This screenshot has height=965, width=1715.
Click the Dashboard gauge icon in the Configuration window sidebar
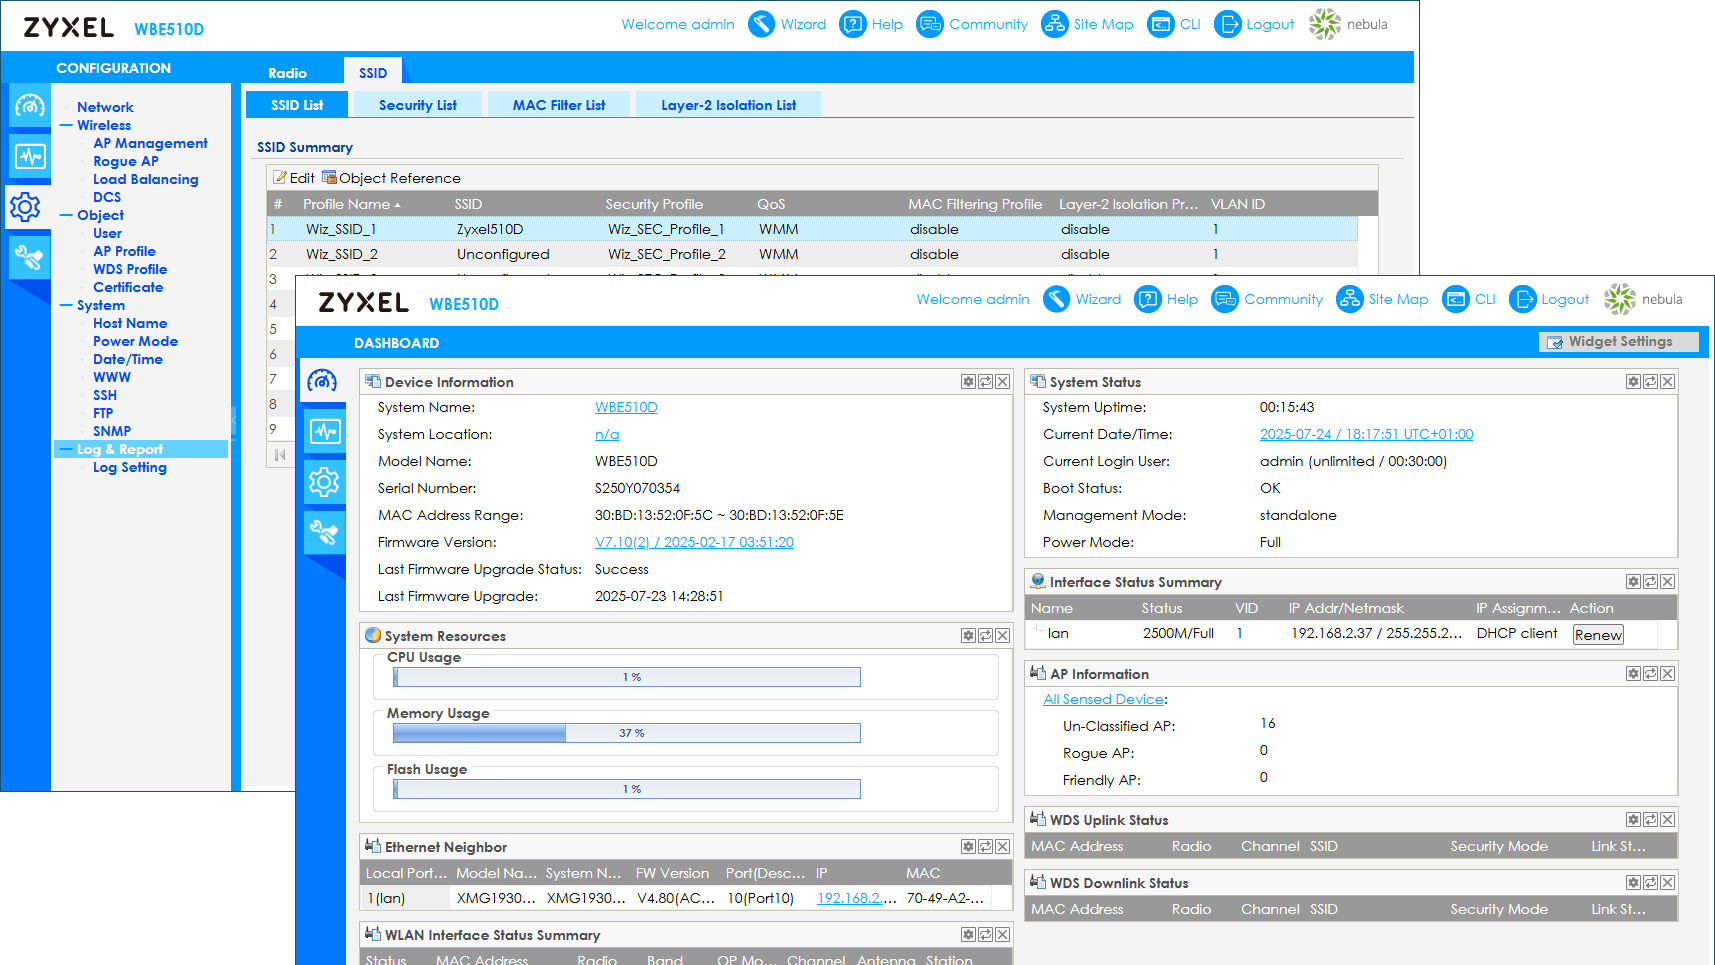pyautogui.click(x=30, y=105)
